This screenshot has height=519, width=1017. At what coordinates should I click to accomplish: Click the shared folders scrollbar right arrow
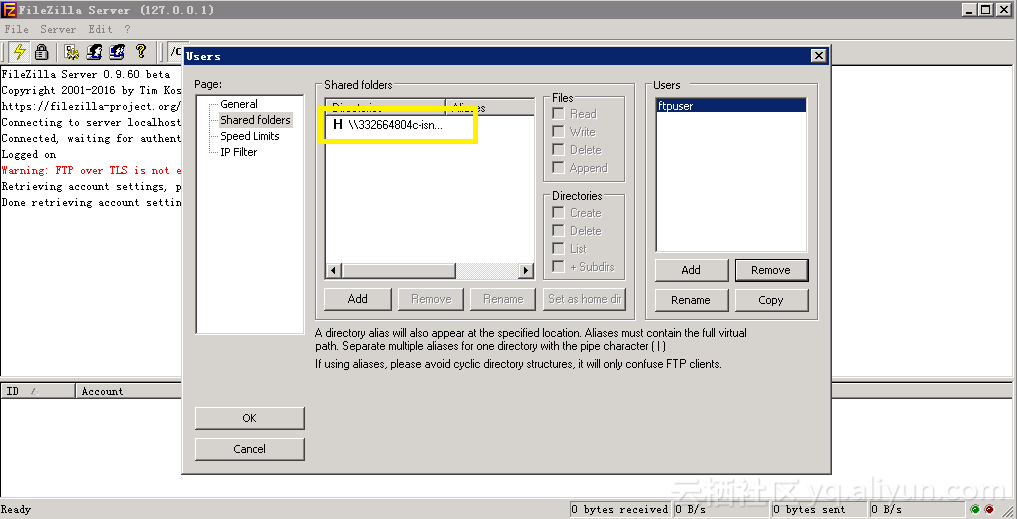click(526, 271)
